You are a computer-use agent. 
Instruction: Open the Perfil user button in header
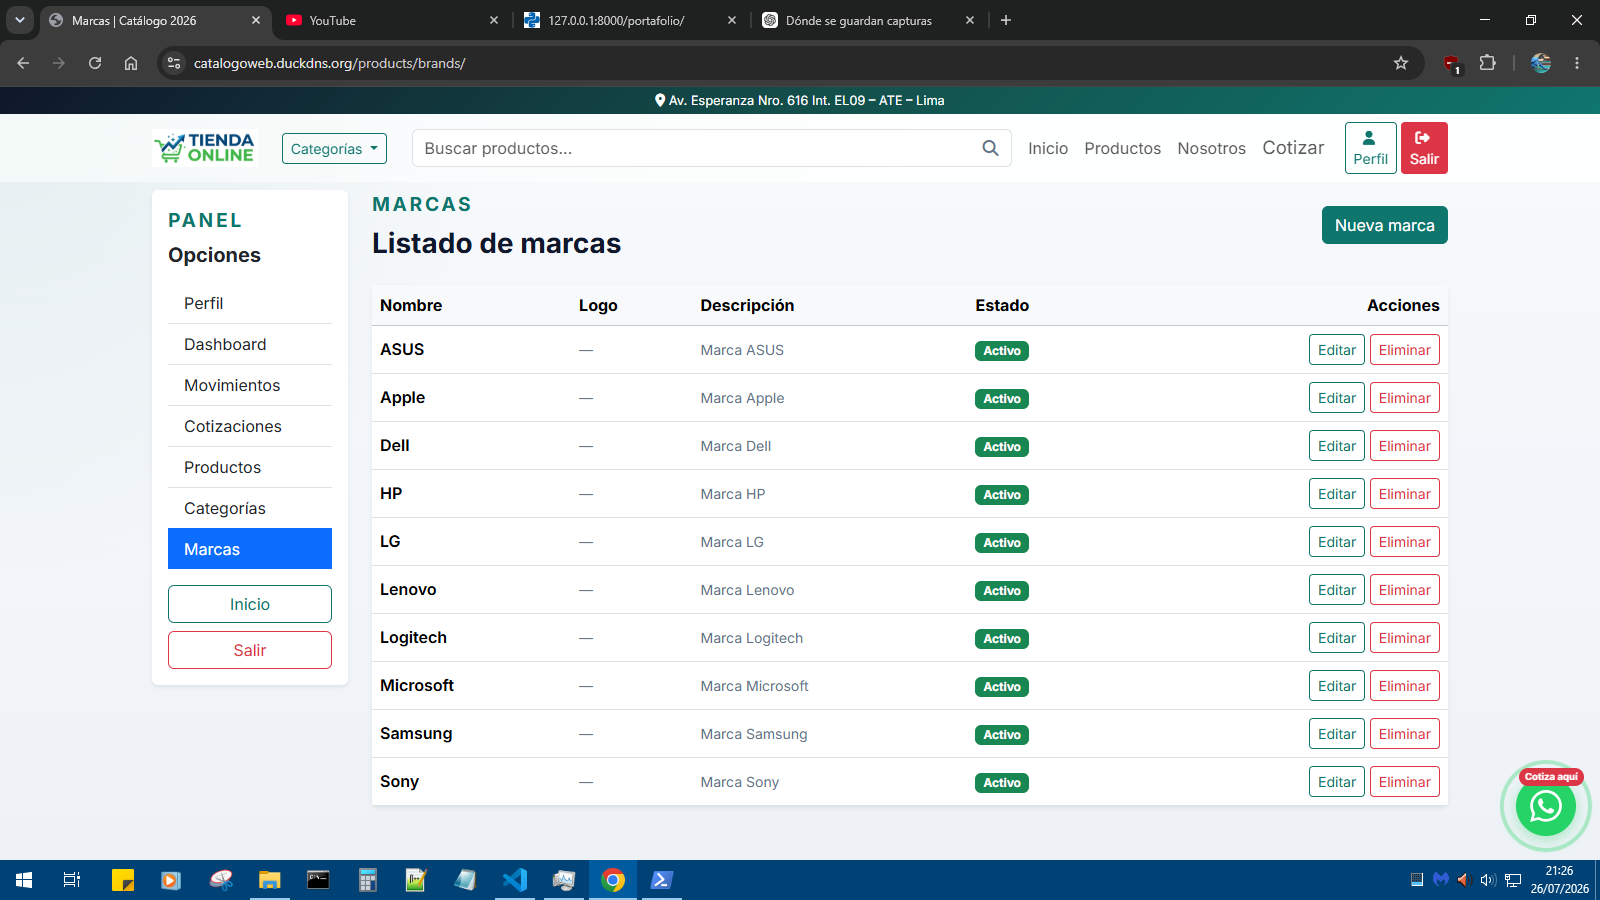tap(1370, 148)
